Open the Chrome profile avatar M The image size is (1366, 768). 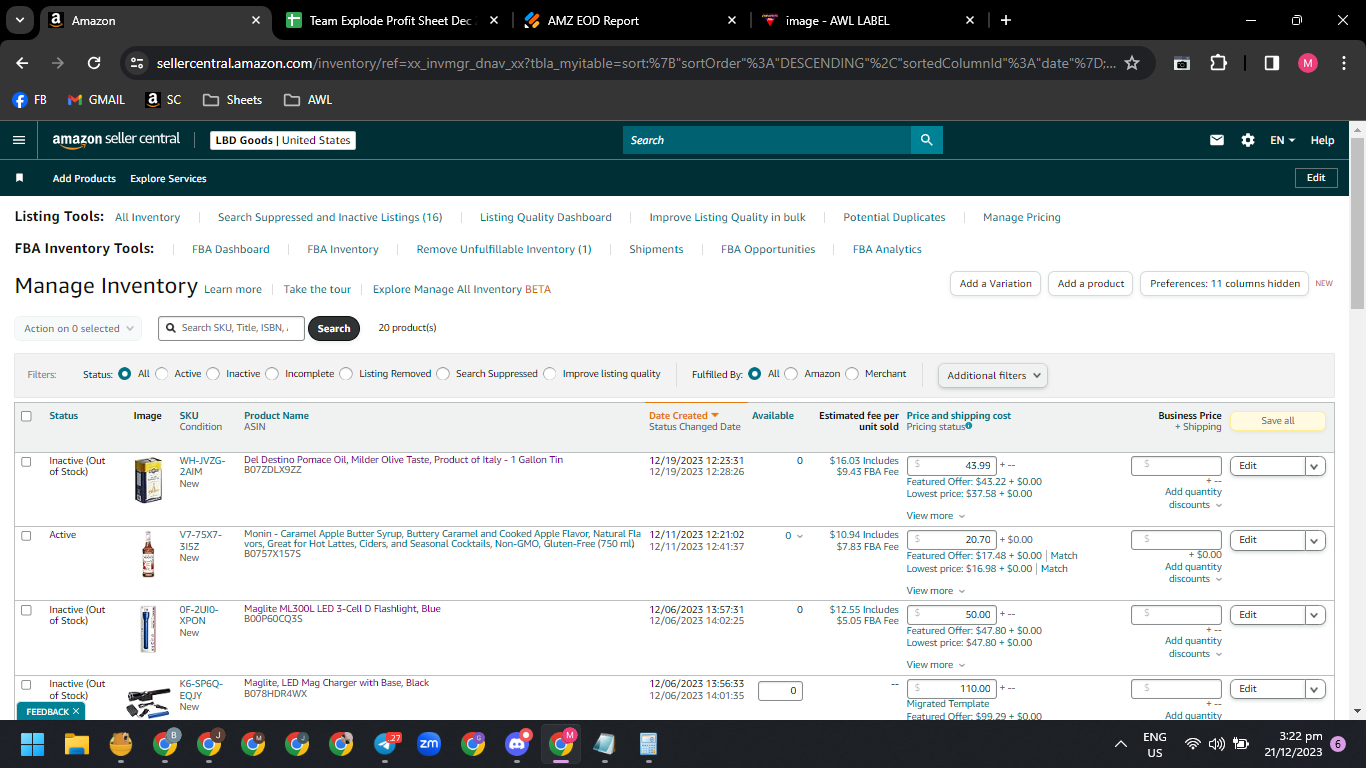(1308, 62)
